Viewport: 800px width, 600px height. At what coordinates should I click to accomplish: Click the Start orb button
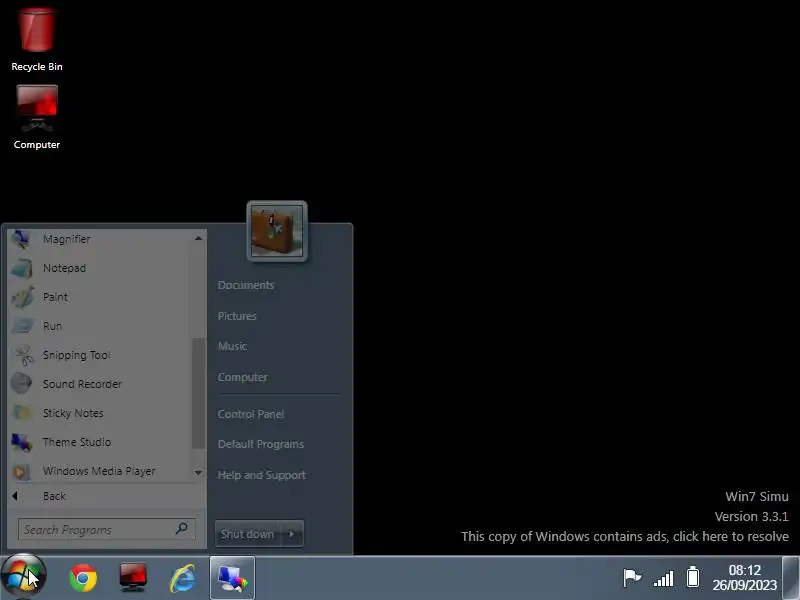(x=23, y=577)
